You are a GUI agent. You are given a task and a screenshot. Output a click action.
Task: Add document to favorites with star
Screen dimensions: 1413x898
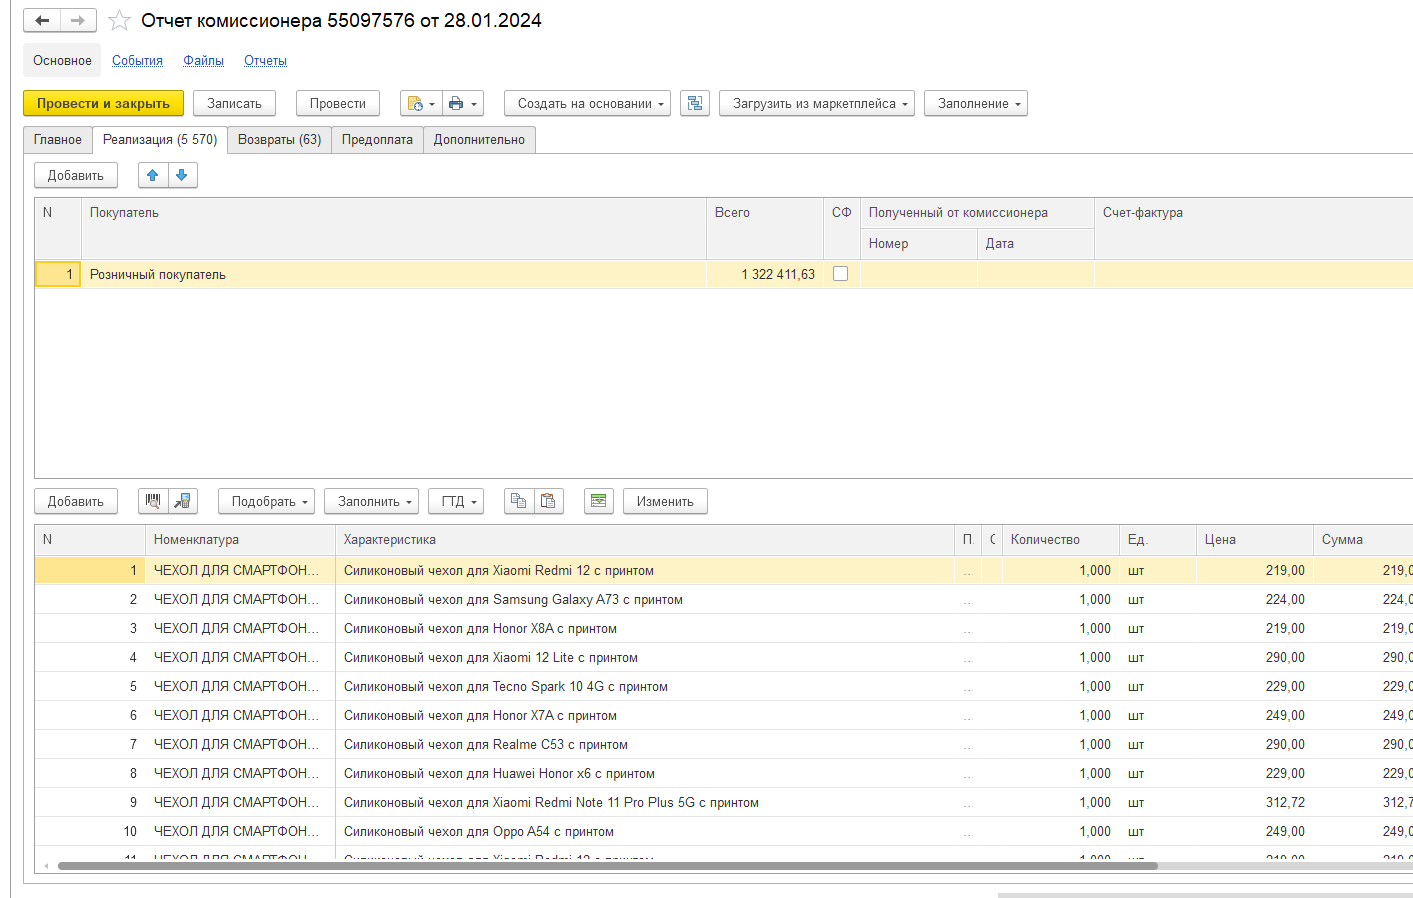click(x=119, y=20)
